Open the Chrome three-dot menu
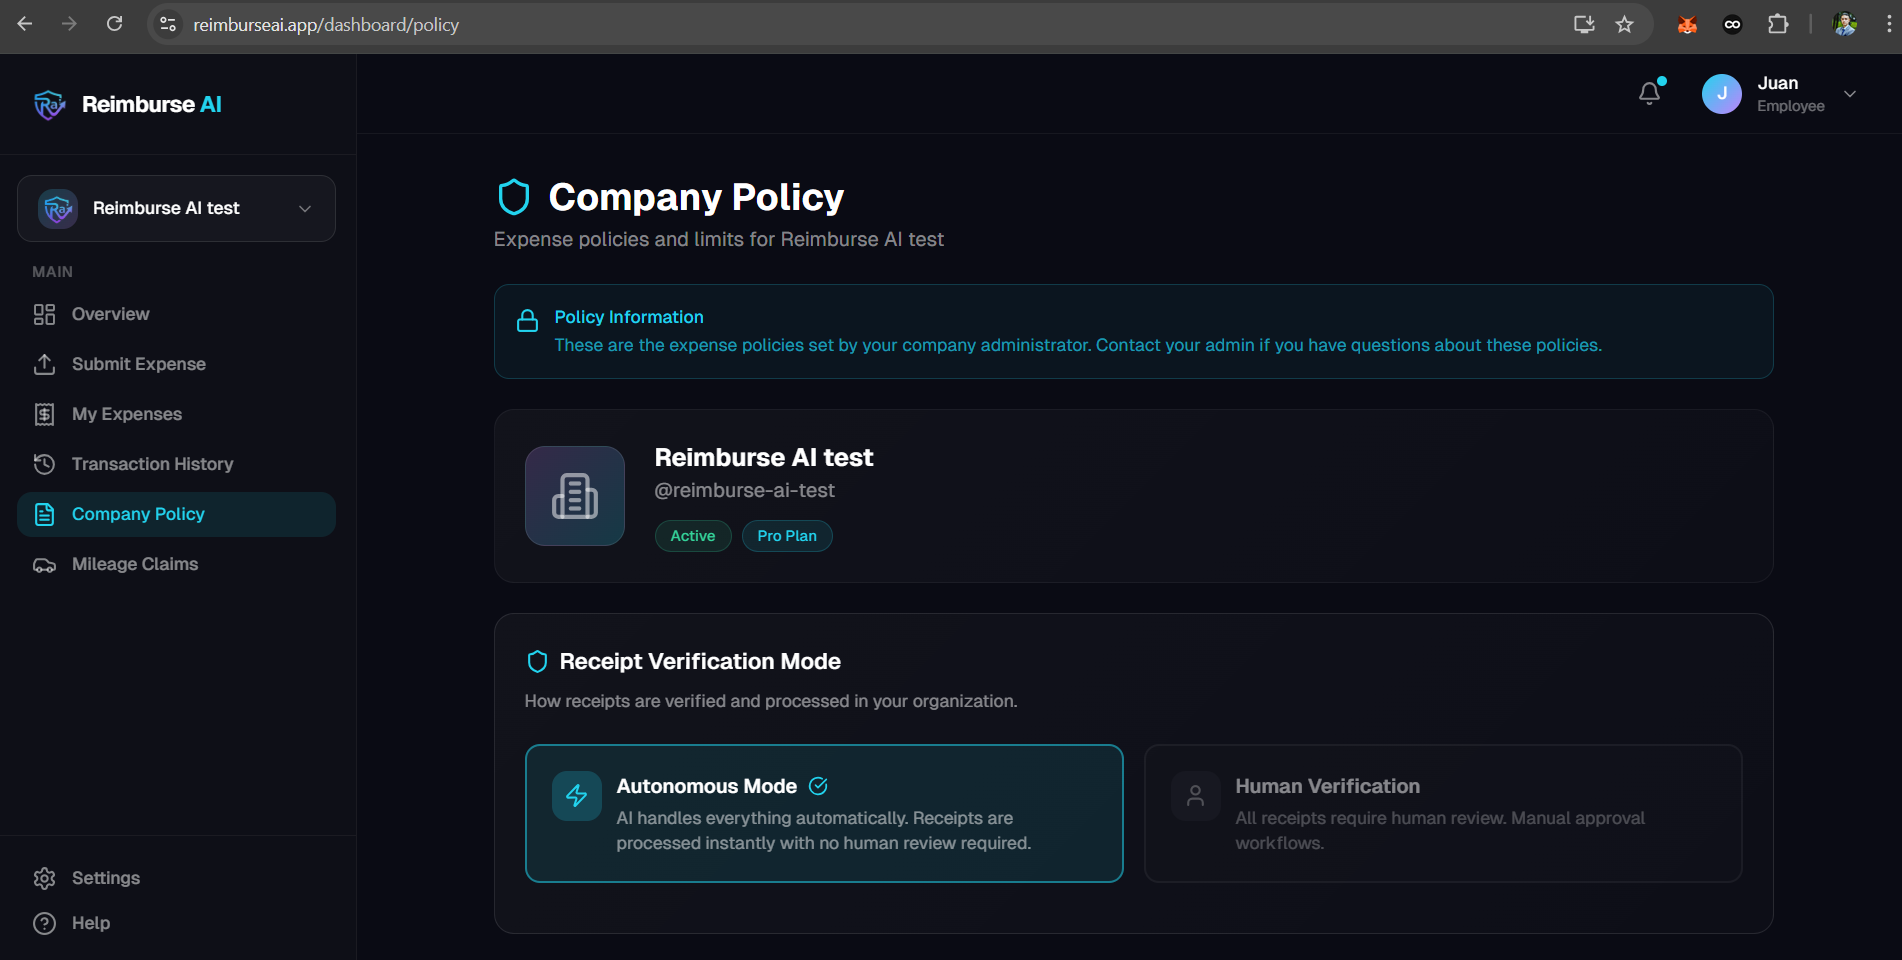 (1888, 24)
